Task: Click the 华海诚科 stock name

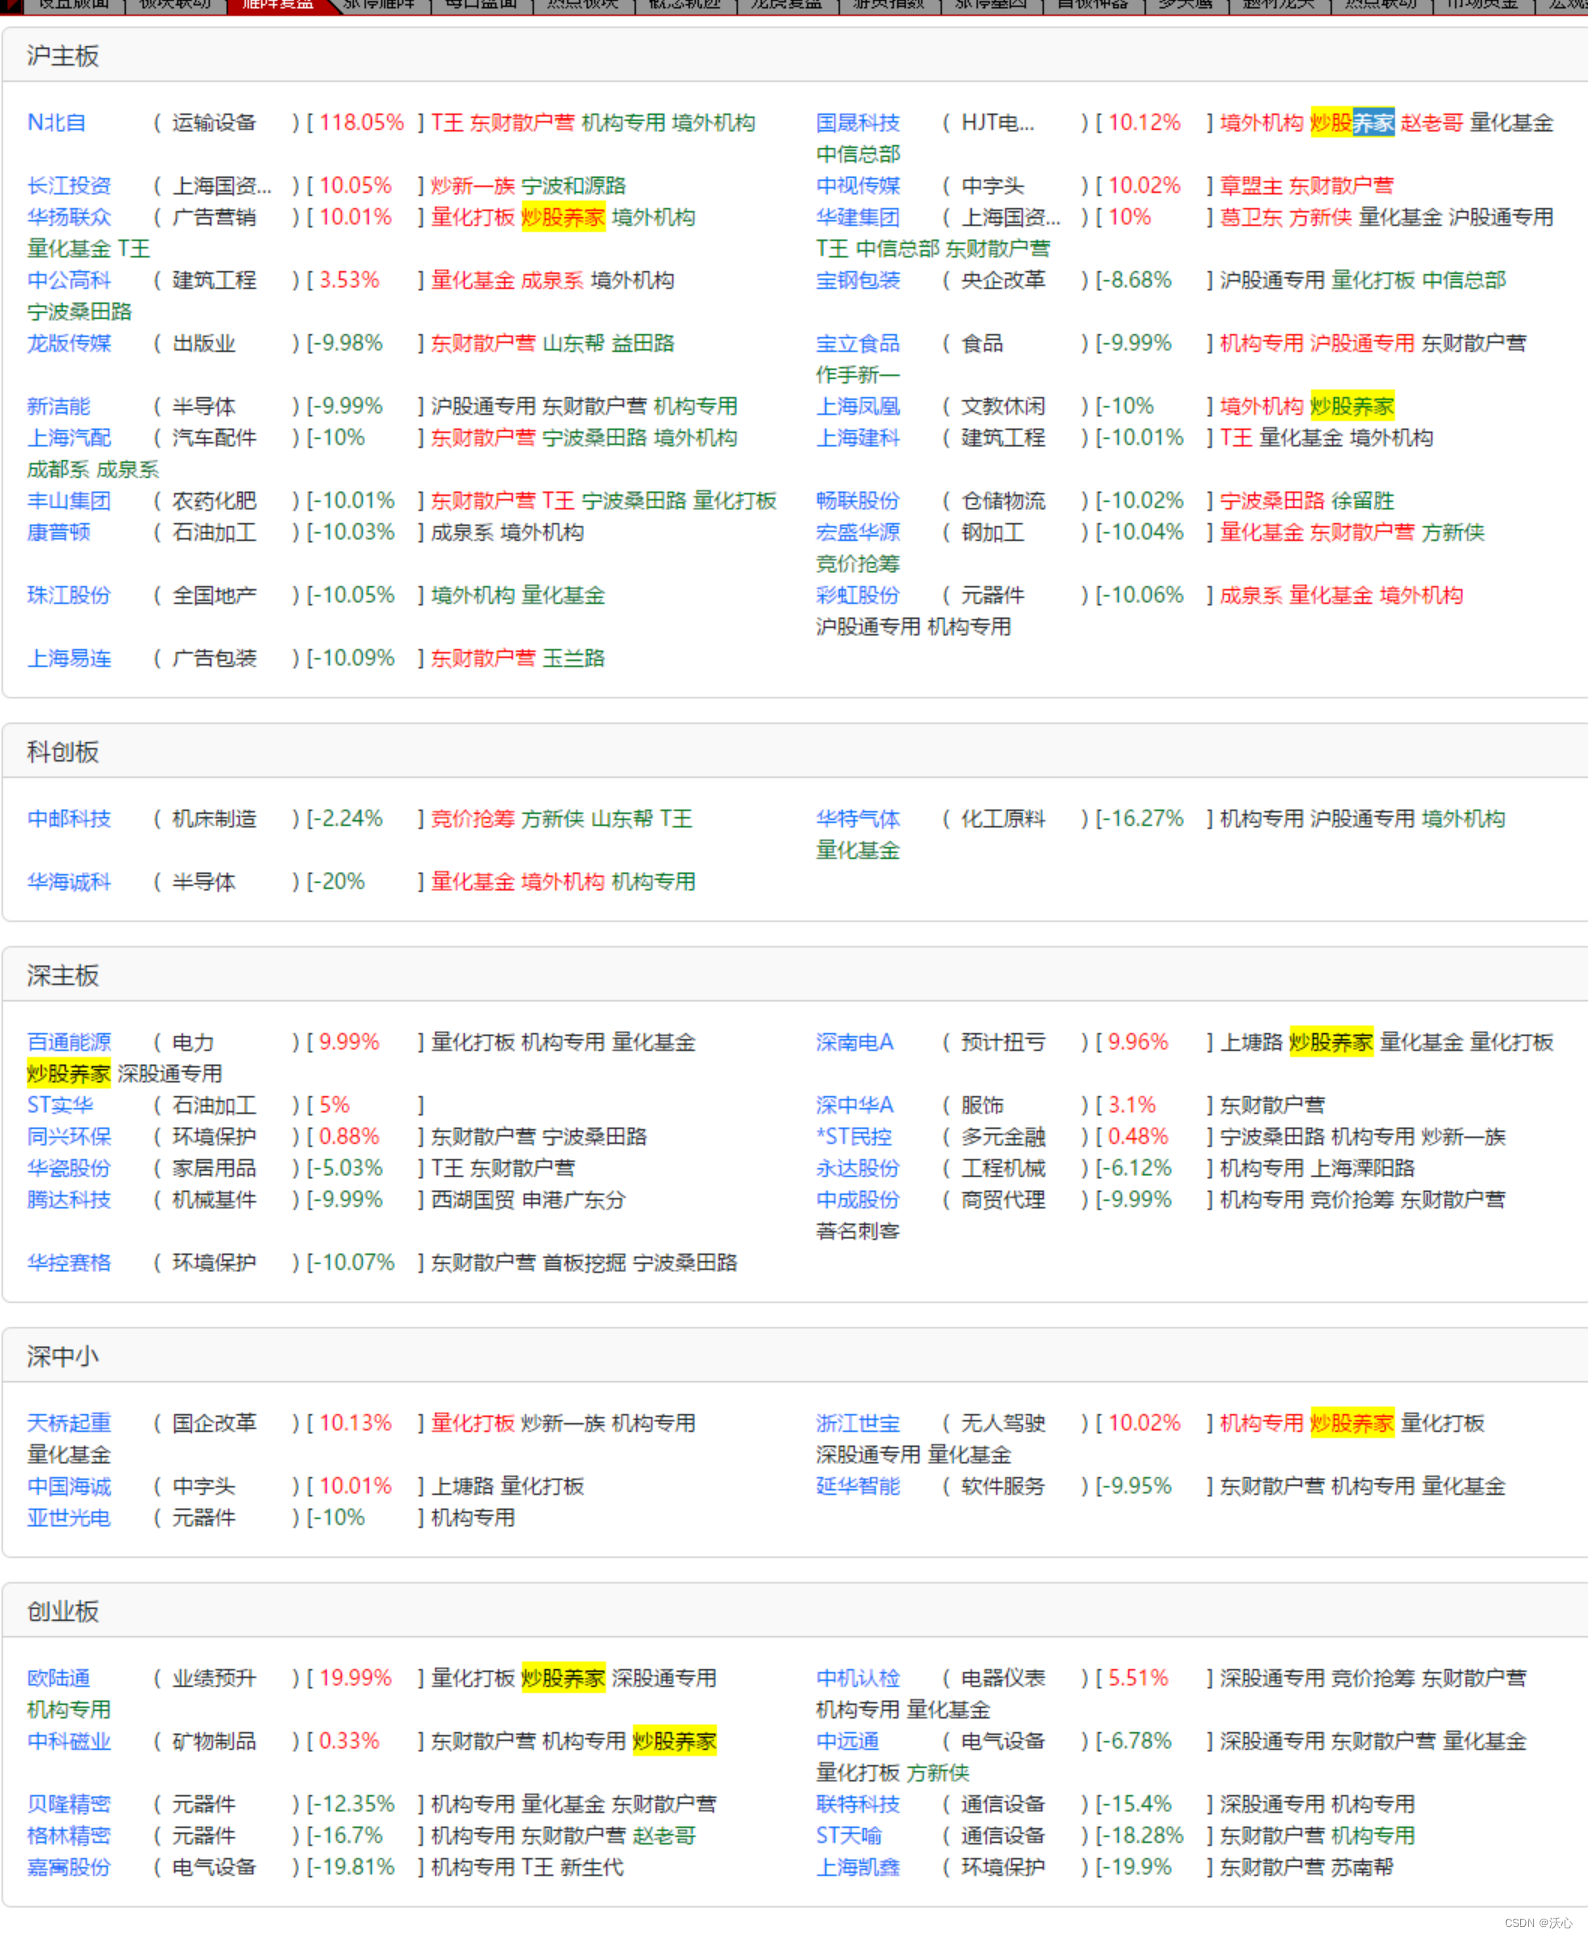Action: [69, 882]
